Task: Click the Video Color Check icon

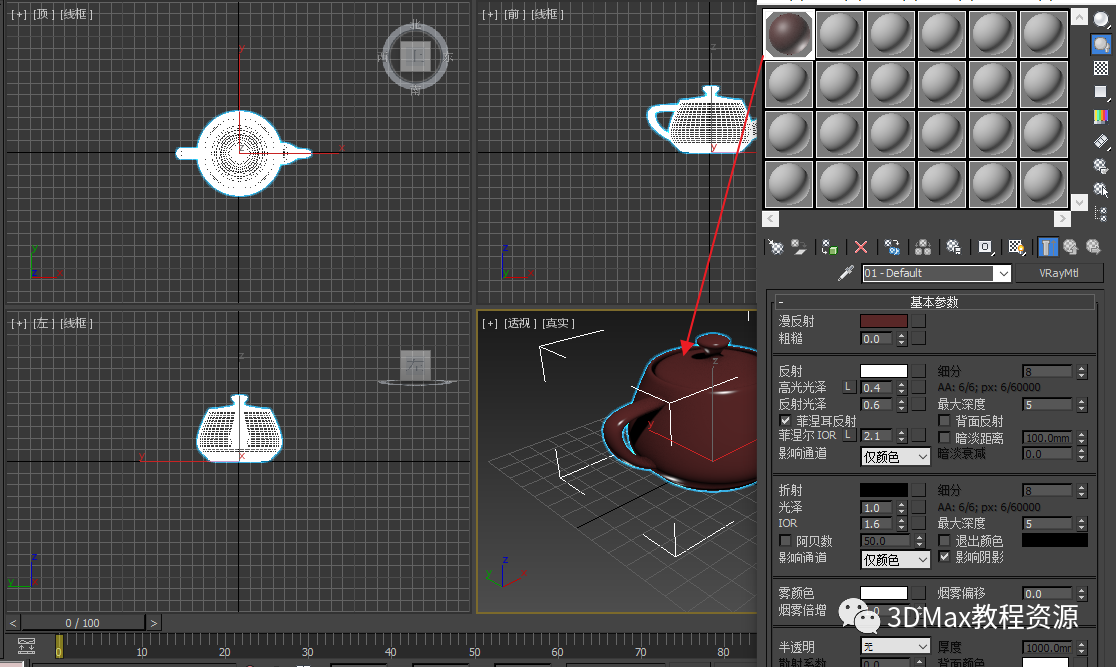Action: point(1101,116)
